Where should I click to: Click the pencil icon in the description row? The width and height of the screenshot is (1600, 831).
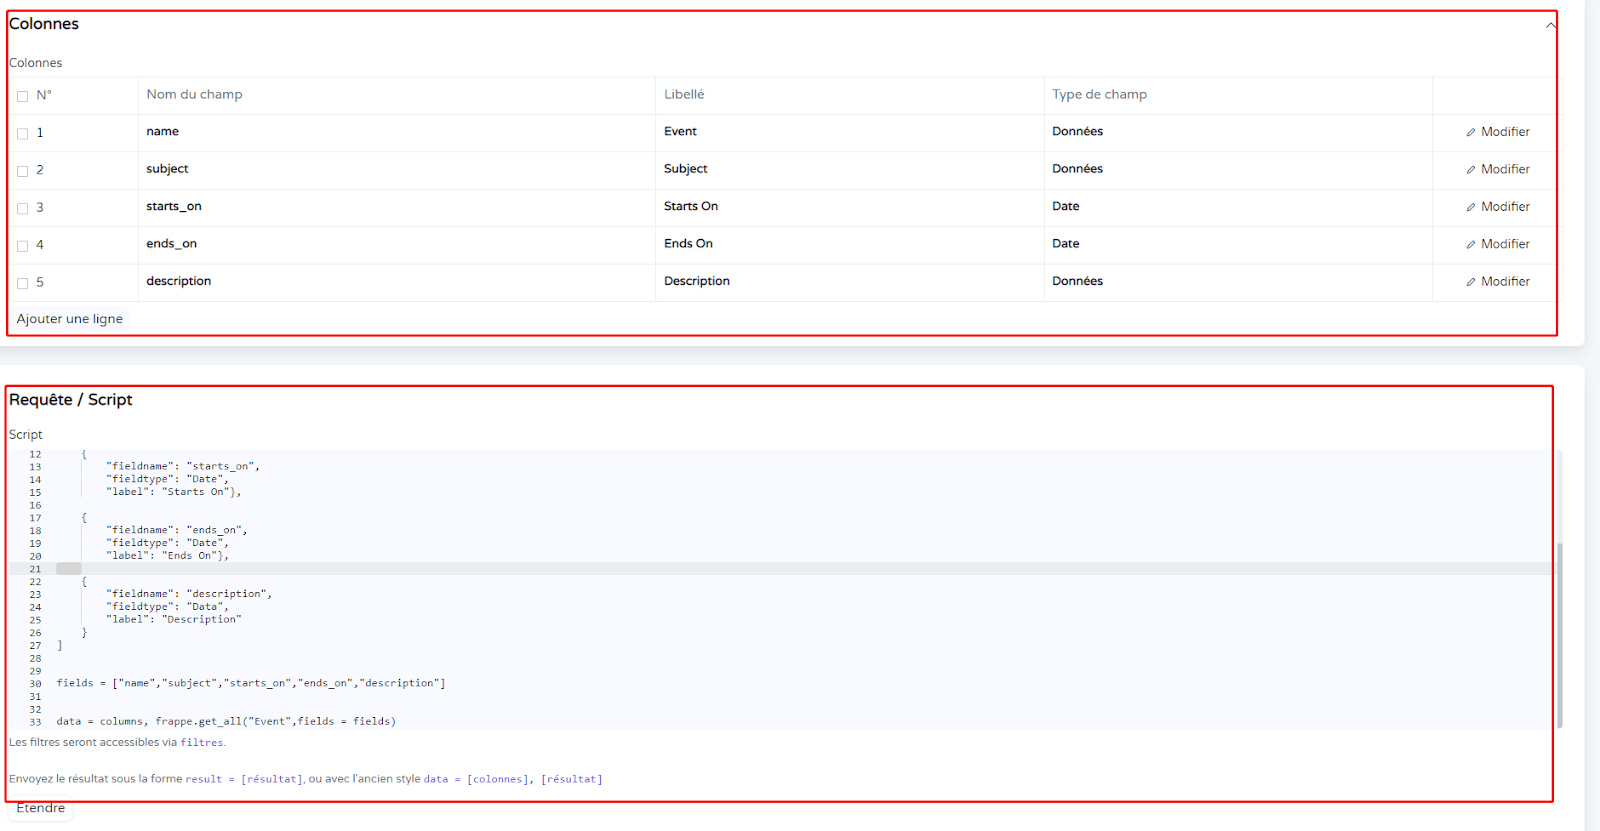coord(1471,282)
